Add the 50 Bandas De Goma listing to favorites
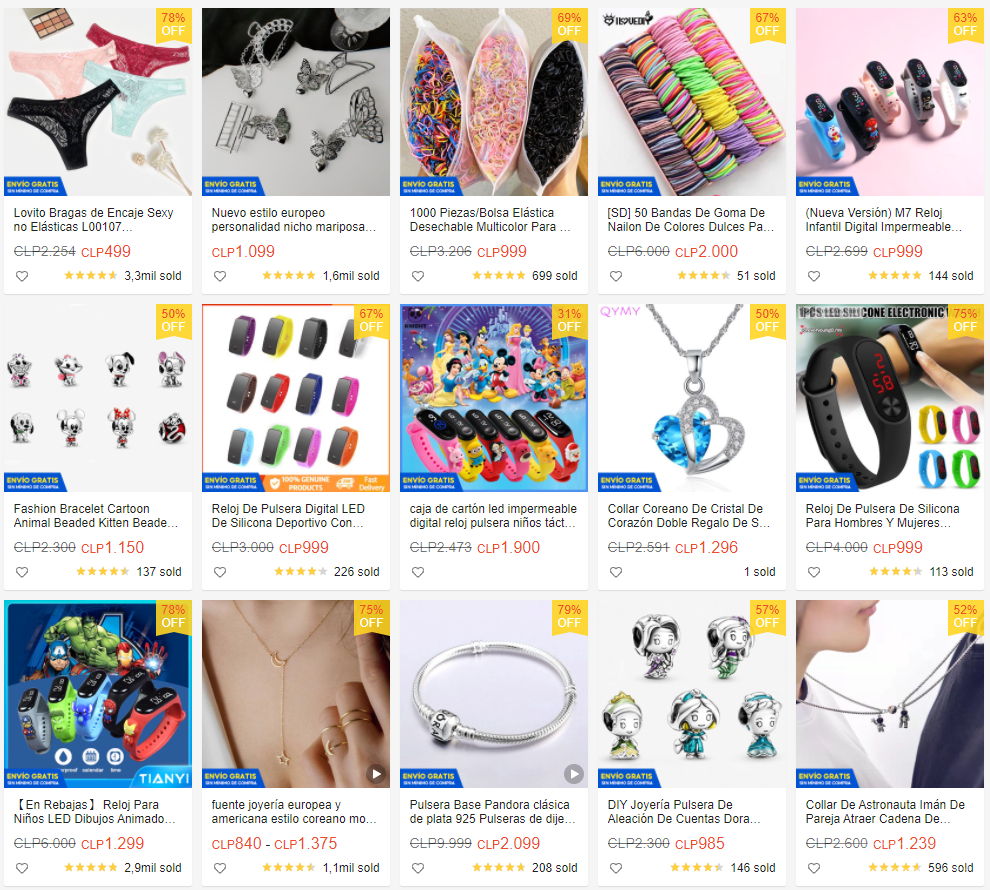Image resolution: width=990 pixels, height=890 pixels. (616, 276)
